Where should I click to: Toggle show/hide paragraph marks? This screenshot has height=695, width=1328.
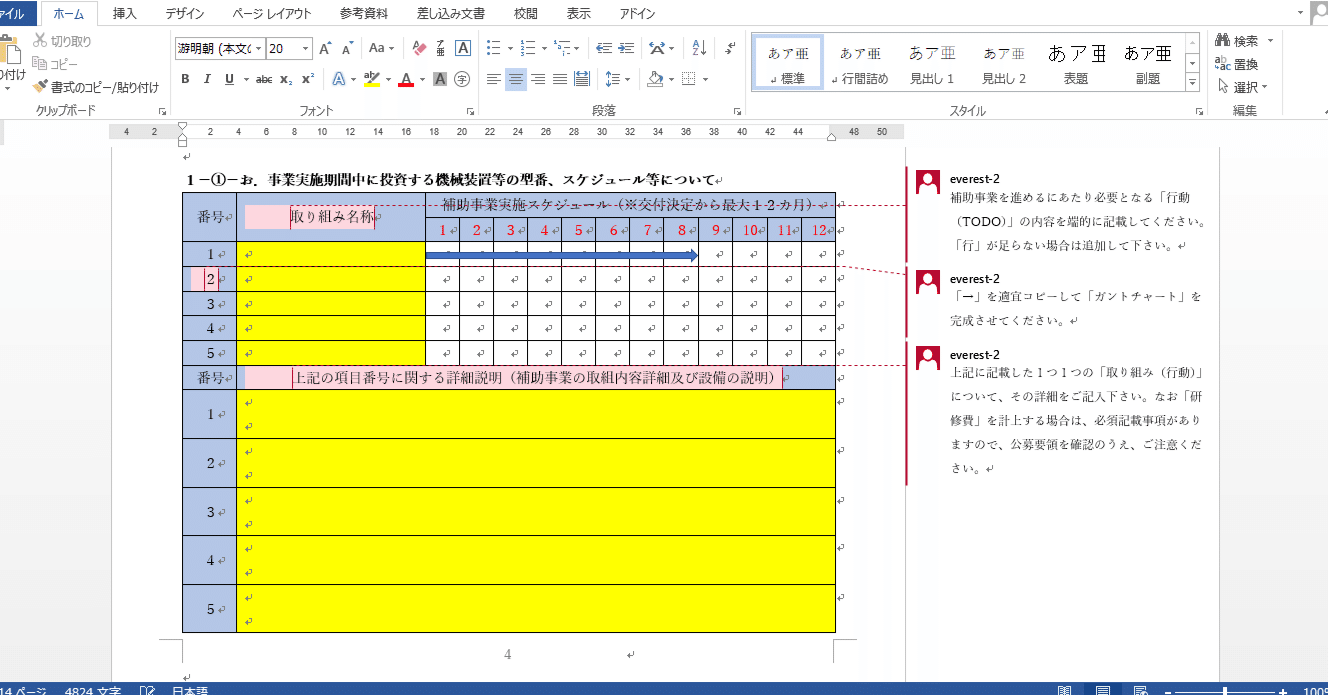[x=730, y=48]
